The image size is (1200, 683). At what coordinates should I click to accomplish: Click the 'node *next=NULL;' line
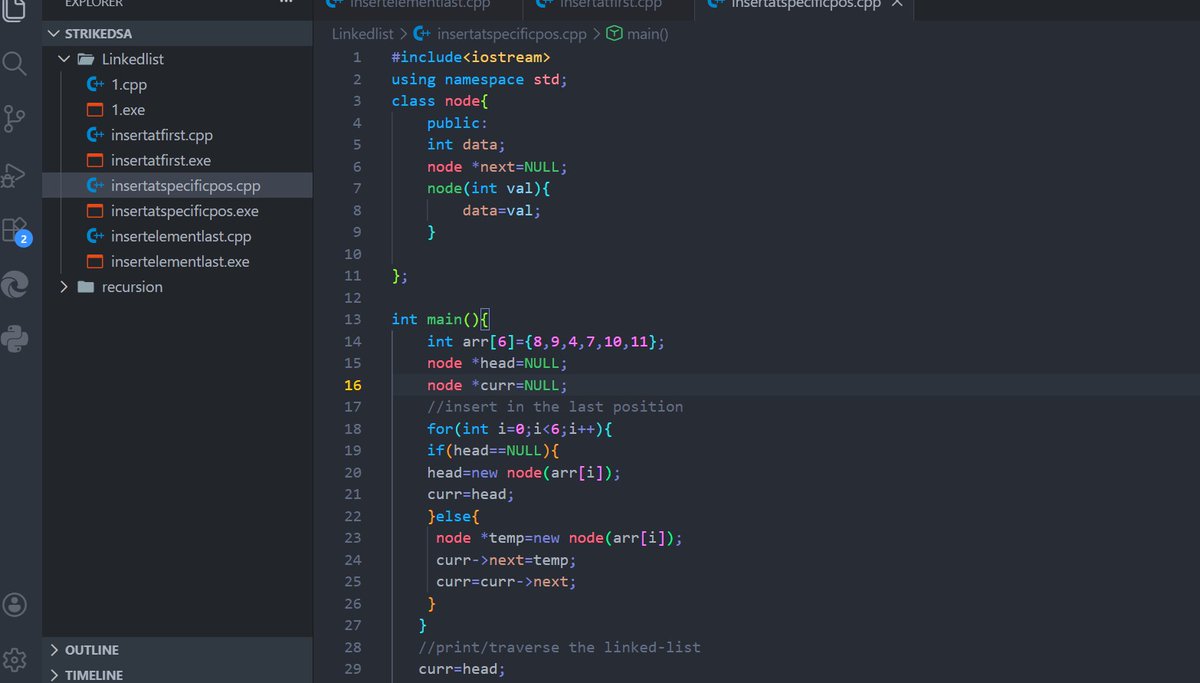click(497, 167)
